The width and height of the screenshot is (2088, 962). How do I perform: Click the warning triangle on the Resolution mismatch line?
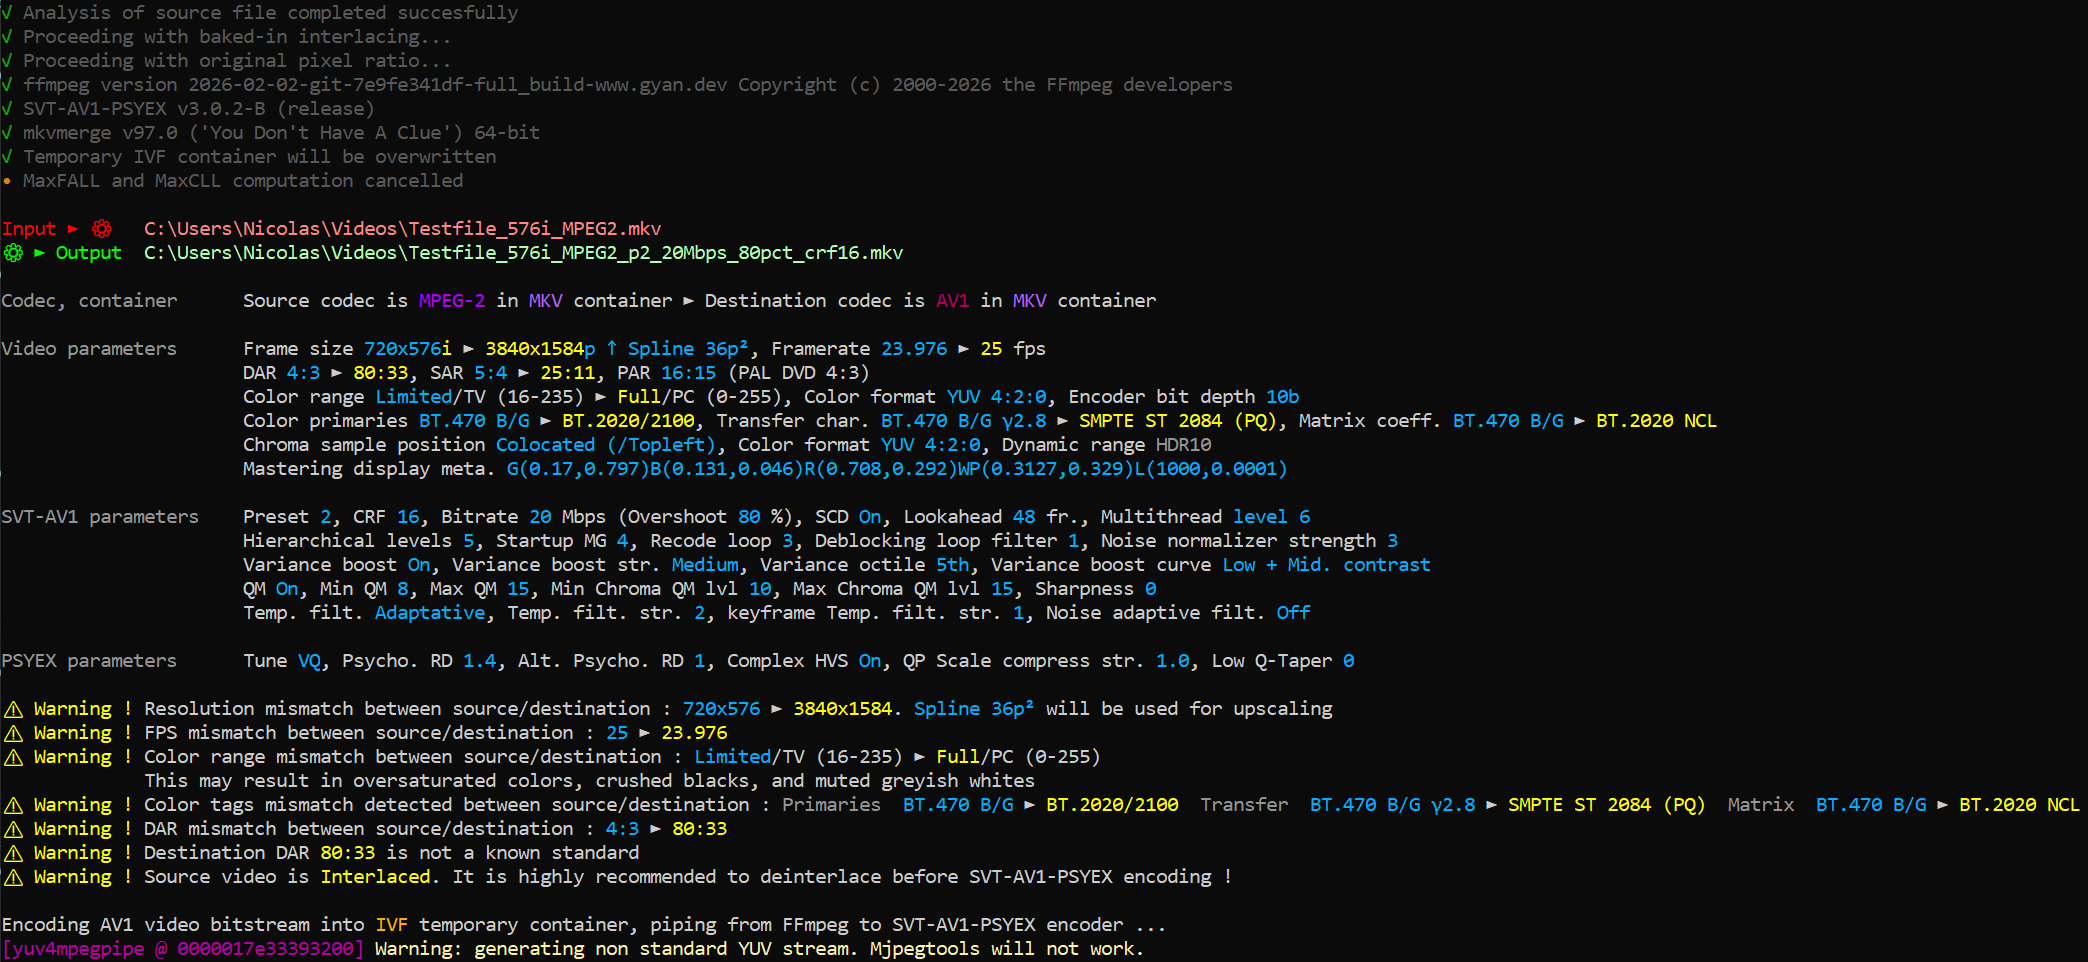tap(13, 709)
